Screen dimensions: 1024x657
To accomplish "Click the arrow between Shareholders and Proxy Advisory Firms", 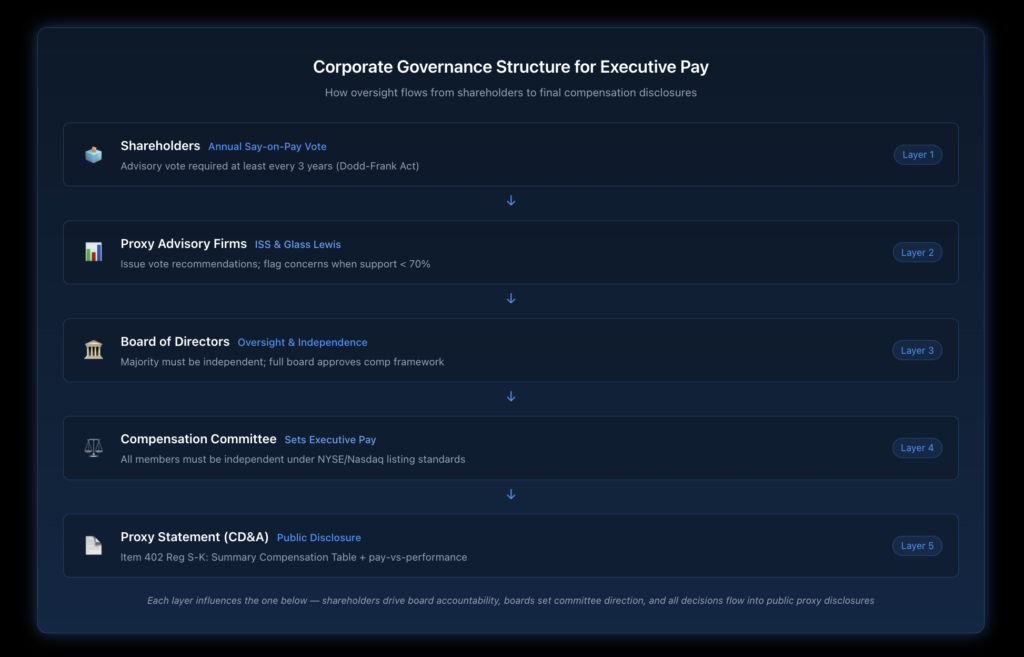I will coord(511,200).
